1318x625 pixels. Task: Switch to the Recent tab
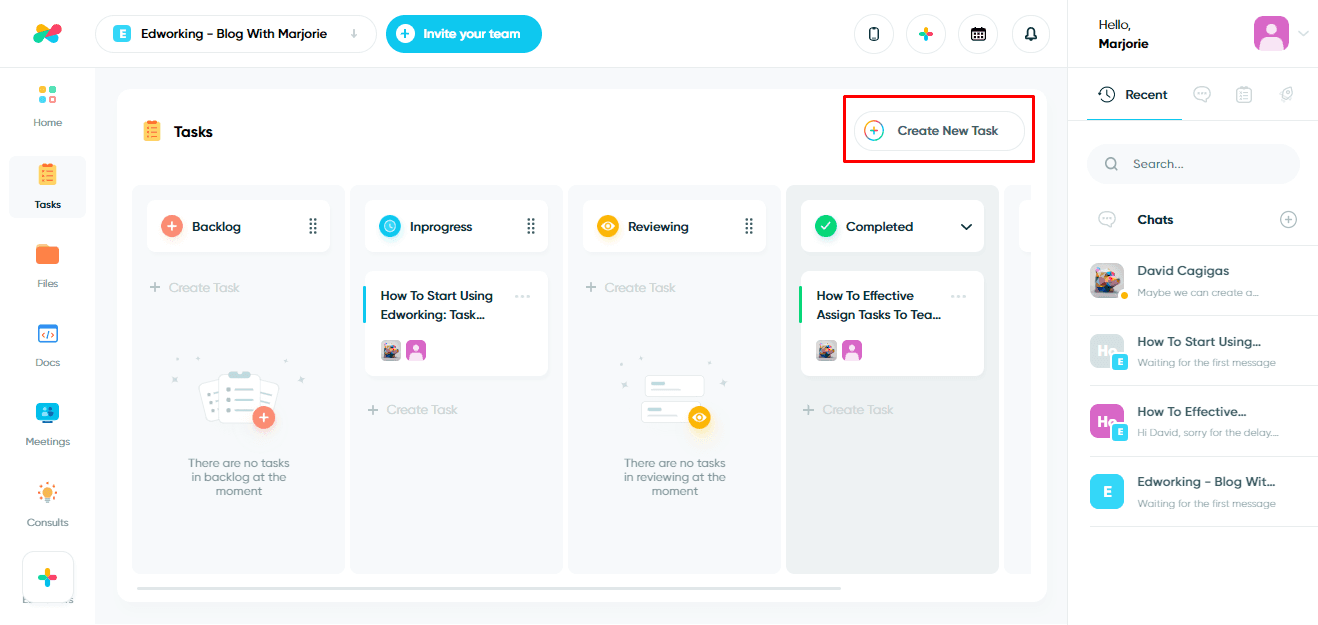coord(1133,94)
